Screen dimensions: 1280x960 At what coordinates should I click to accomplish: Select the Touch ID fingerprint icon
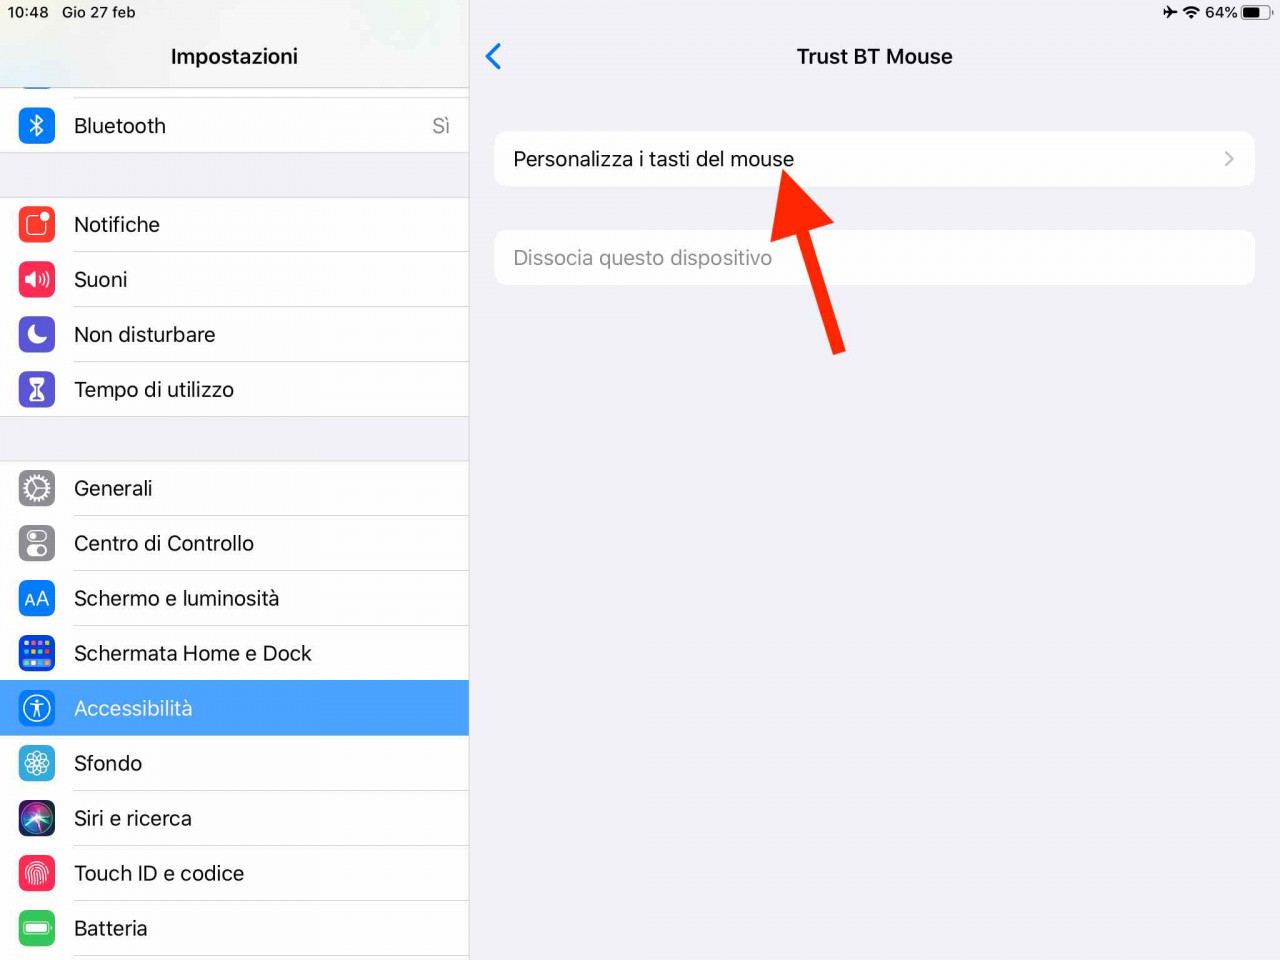37,874
